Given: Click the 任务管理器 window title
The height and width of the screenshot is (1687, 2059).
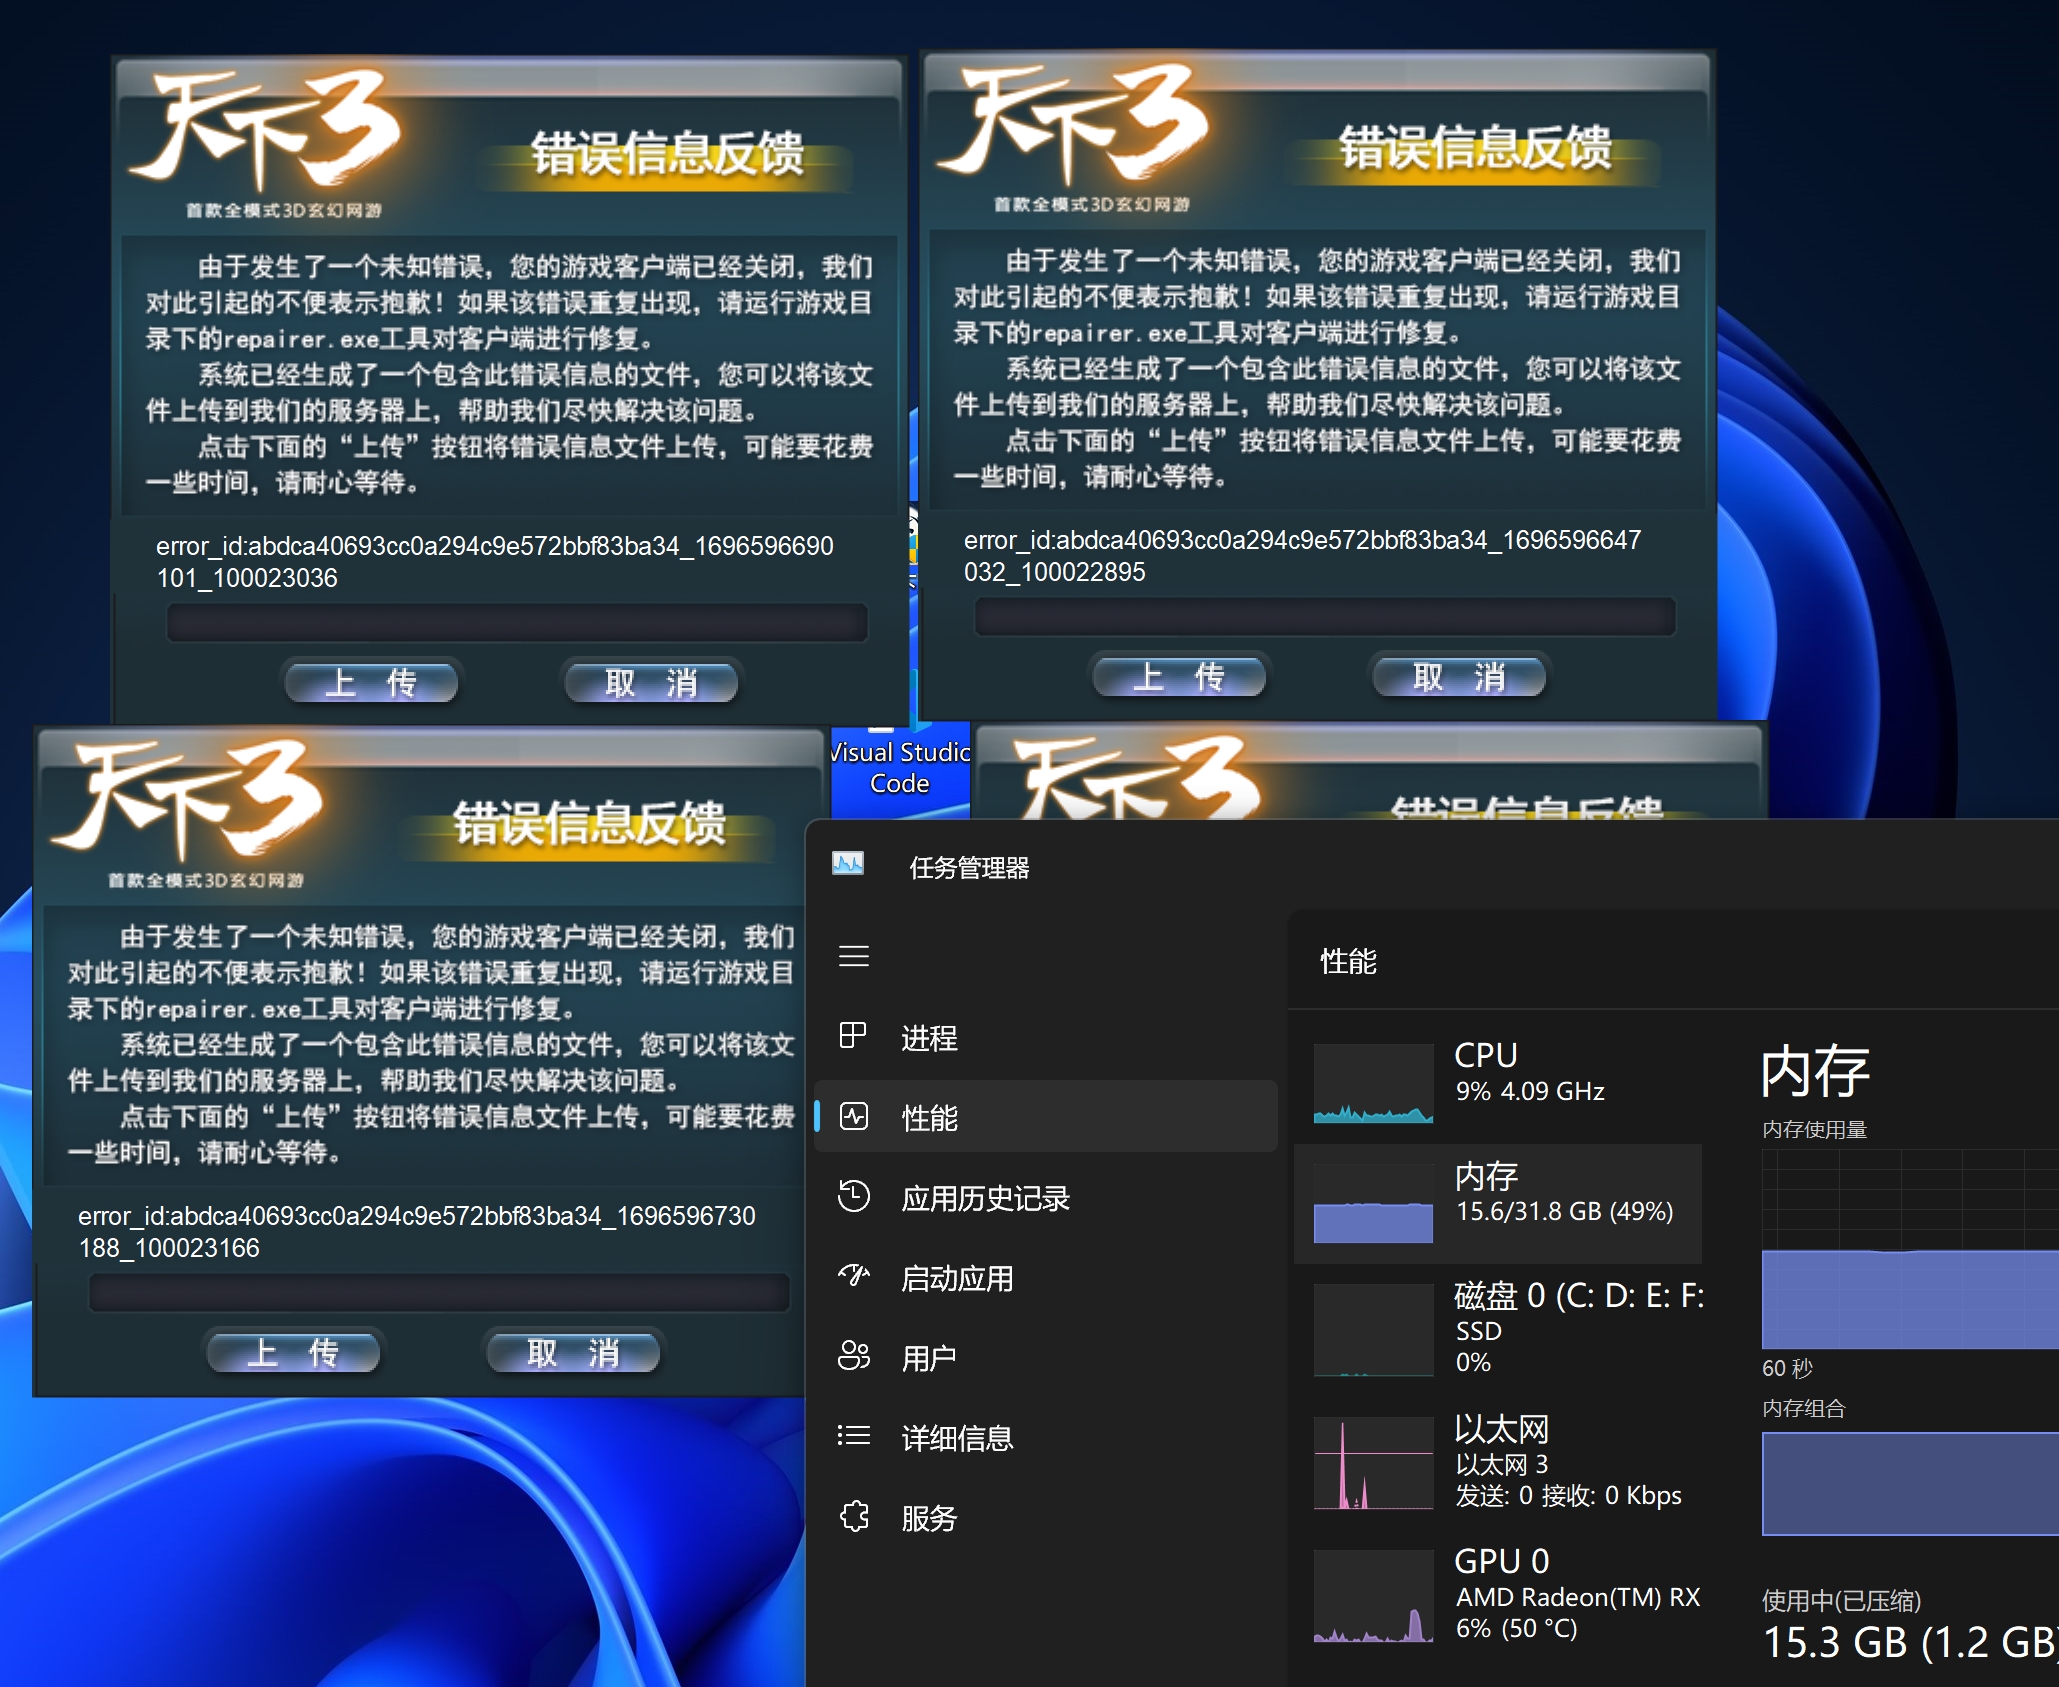Looking at the screenshot, I should [x=969, y=867].
